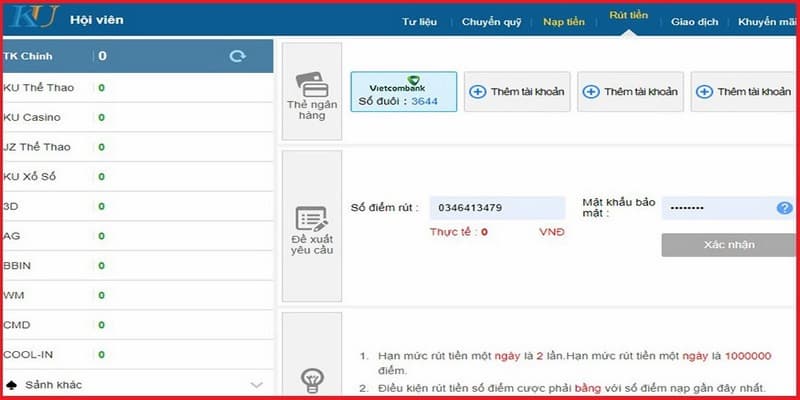The image size is (800, 400).
Task: Click the spade icon beside Sảnh khác
Action: point(11,385)
